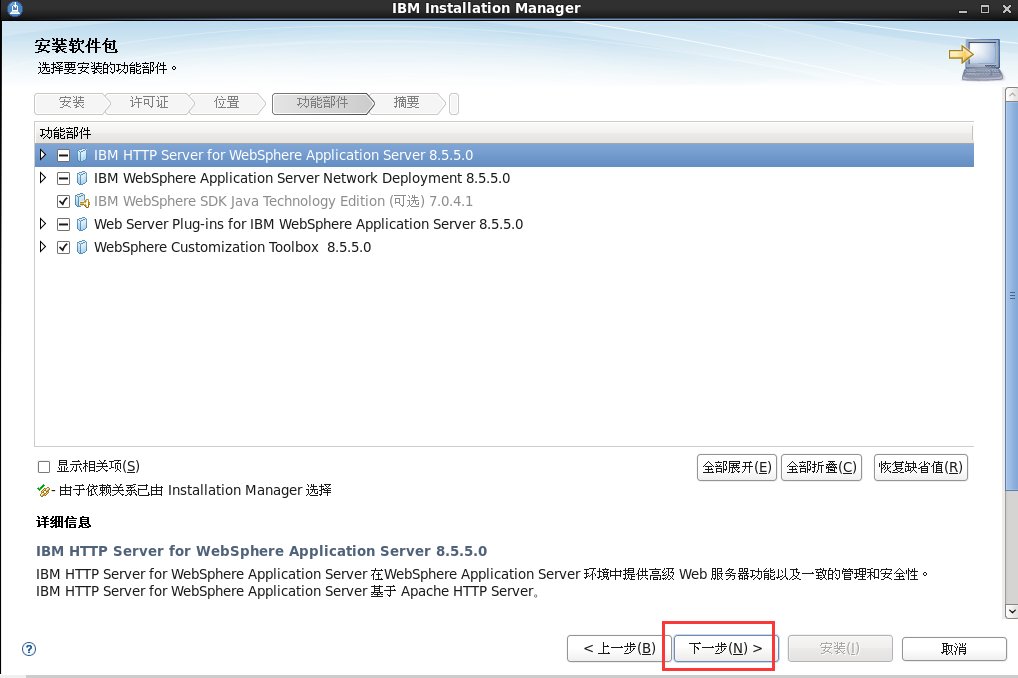1018x678 pixels.
Task: Click the vertical scrollbar thumb
Action: (x=1012, y=295)
